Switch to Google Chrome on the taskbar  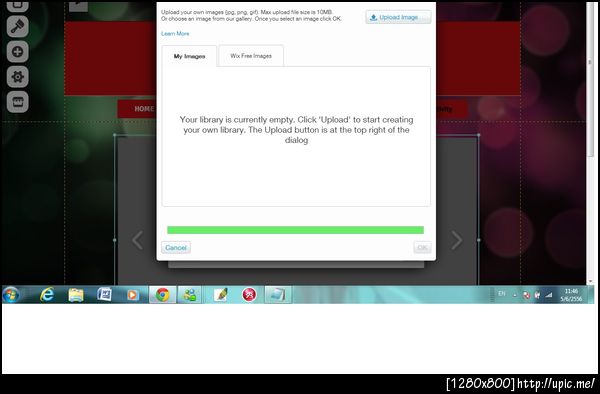coord(162,295)
